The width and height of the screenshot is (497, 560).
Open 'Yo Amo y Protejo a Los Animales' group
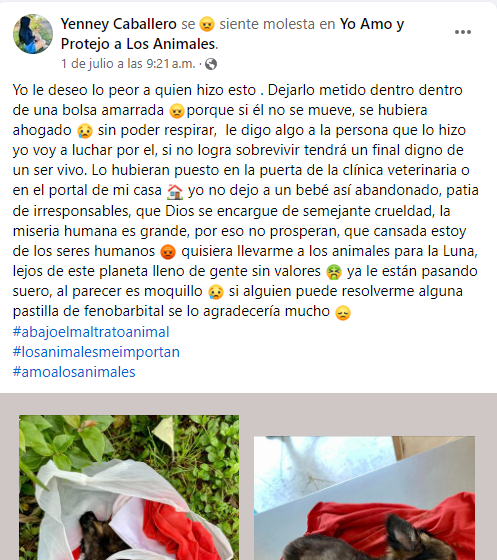coord(232,34)
